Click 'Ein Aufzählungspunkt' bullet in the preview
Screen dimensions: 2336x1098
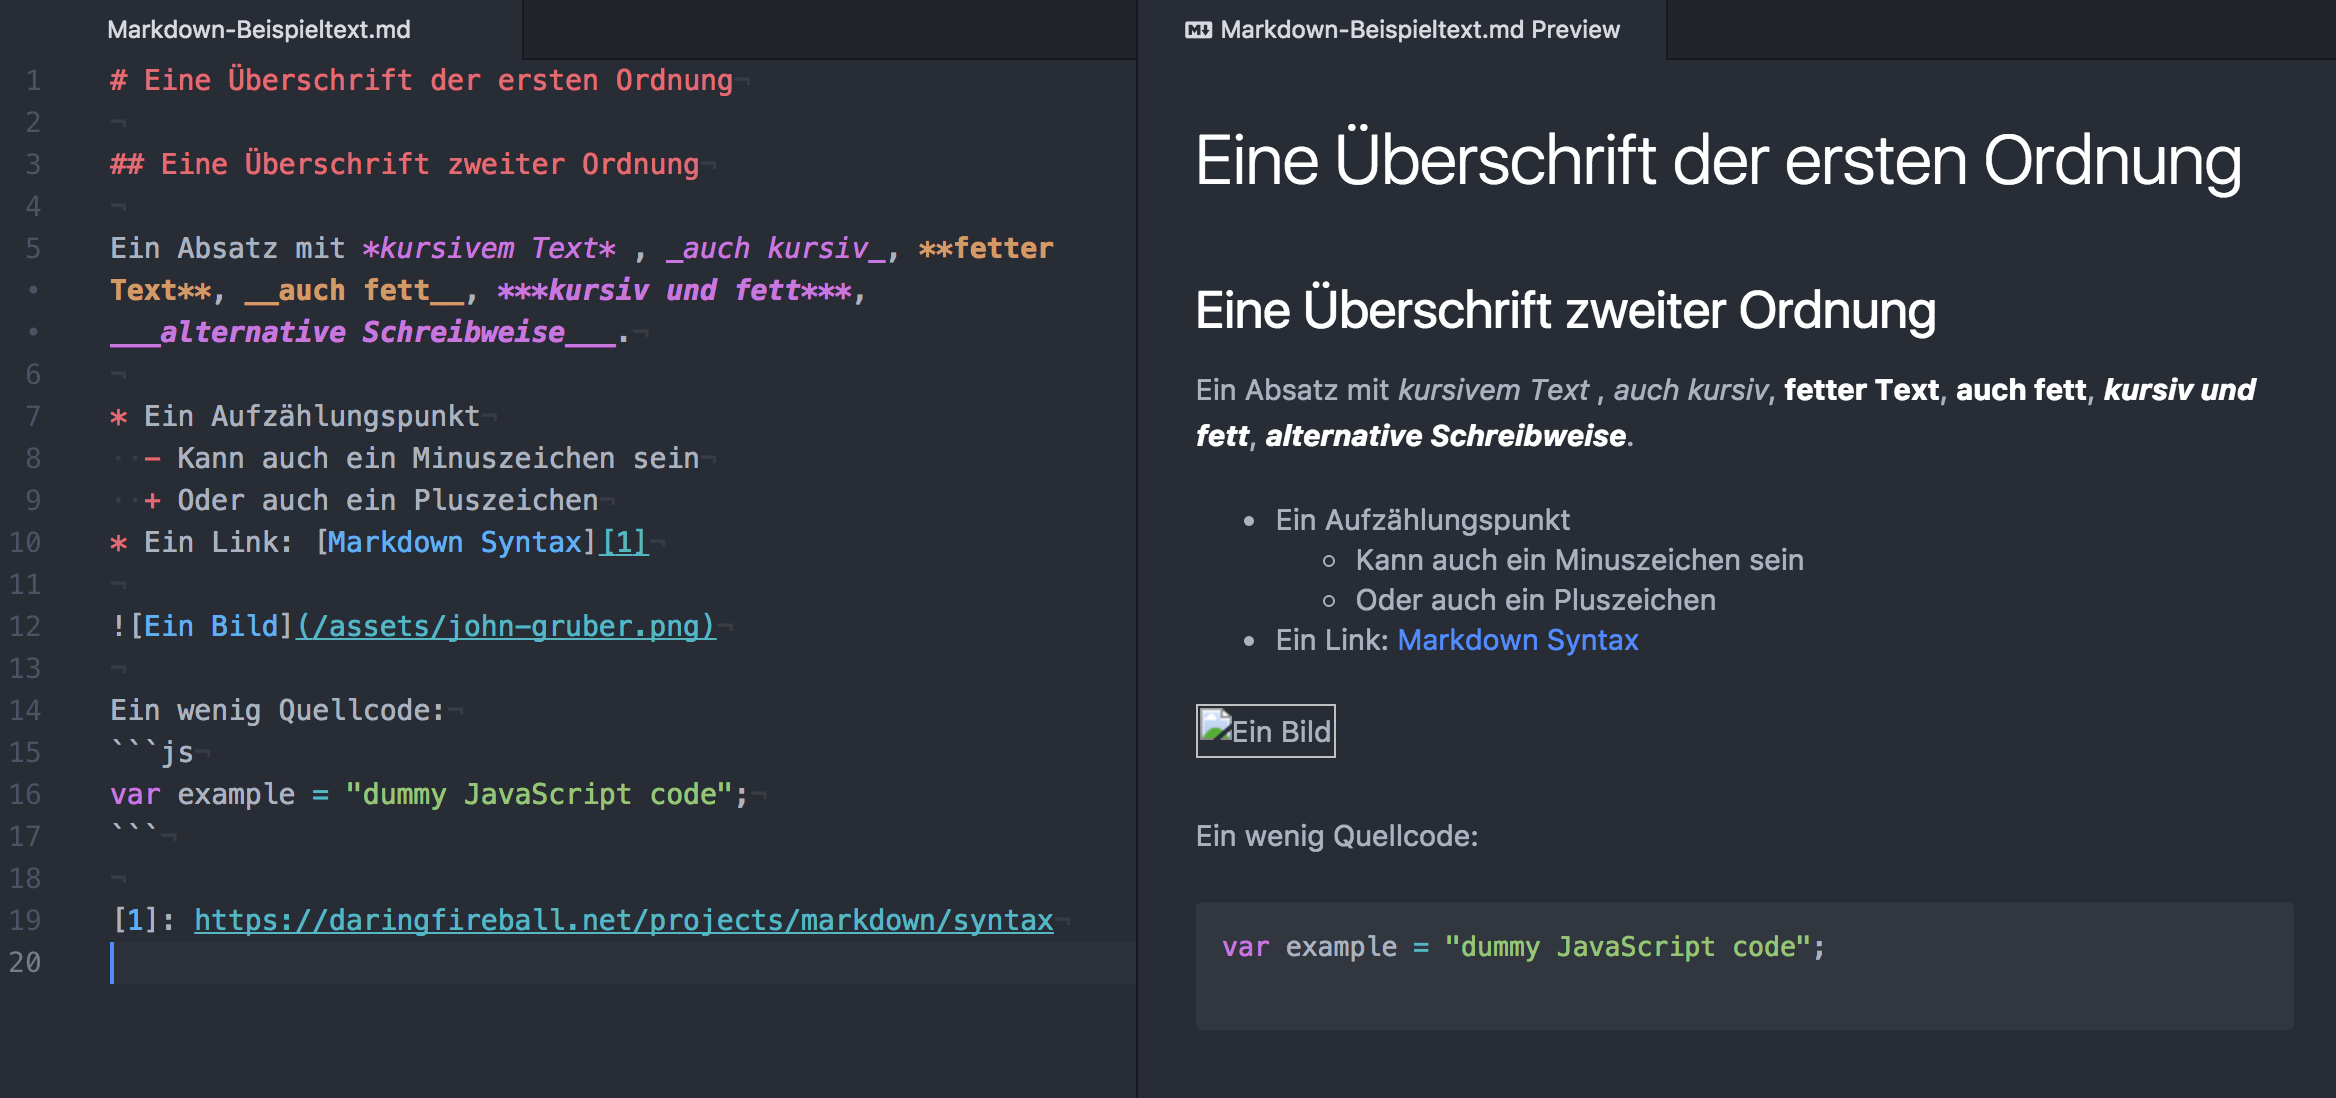tap(1422, 520)
